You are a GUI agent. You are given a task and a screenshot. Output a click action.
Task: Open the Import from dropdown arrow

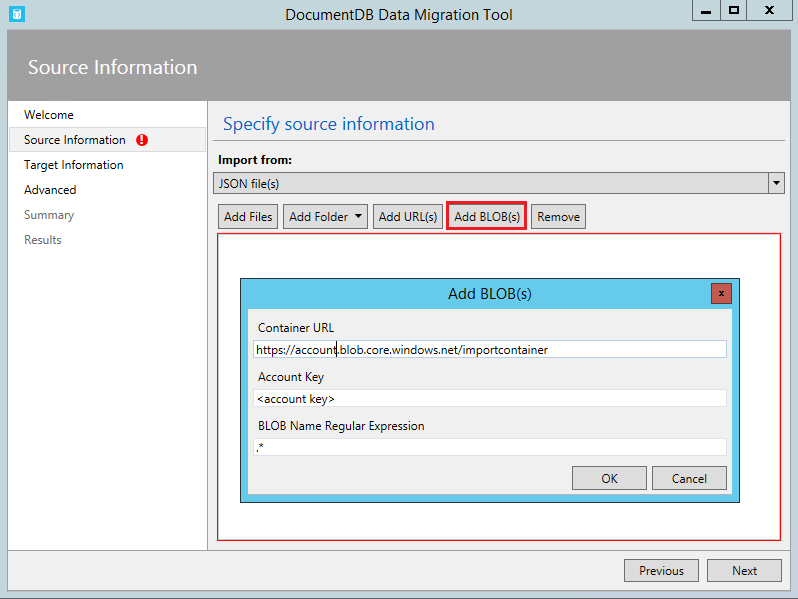(x=776, y=183)
